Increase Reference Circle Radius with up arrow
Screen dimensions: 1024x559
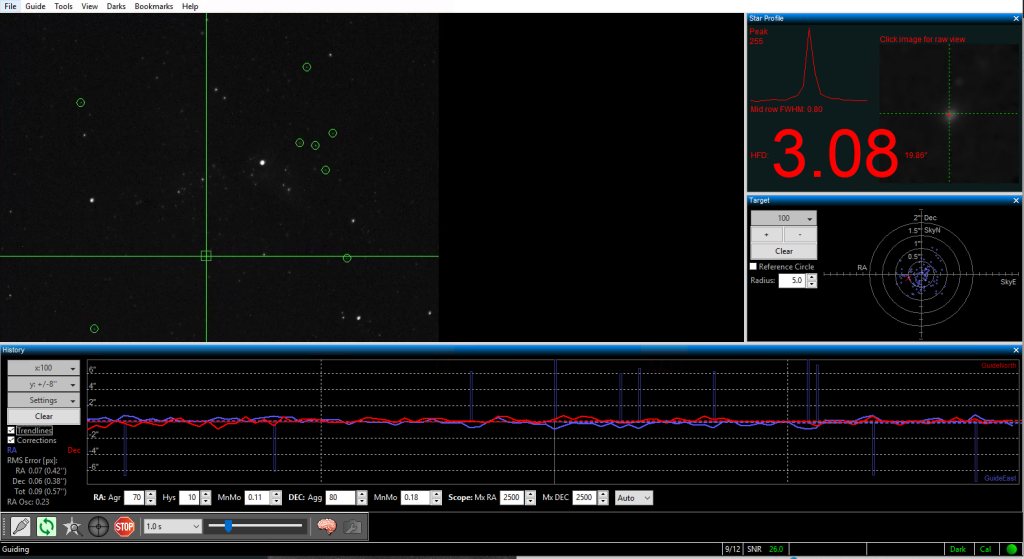812,277
